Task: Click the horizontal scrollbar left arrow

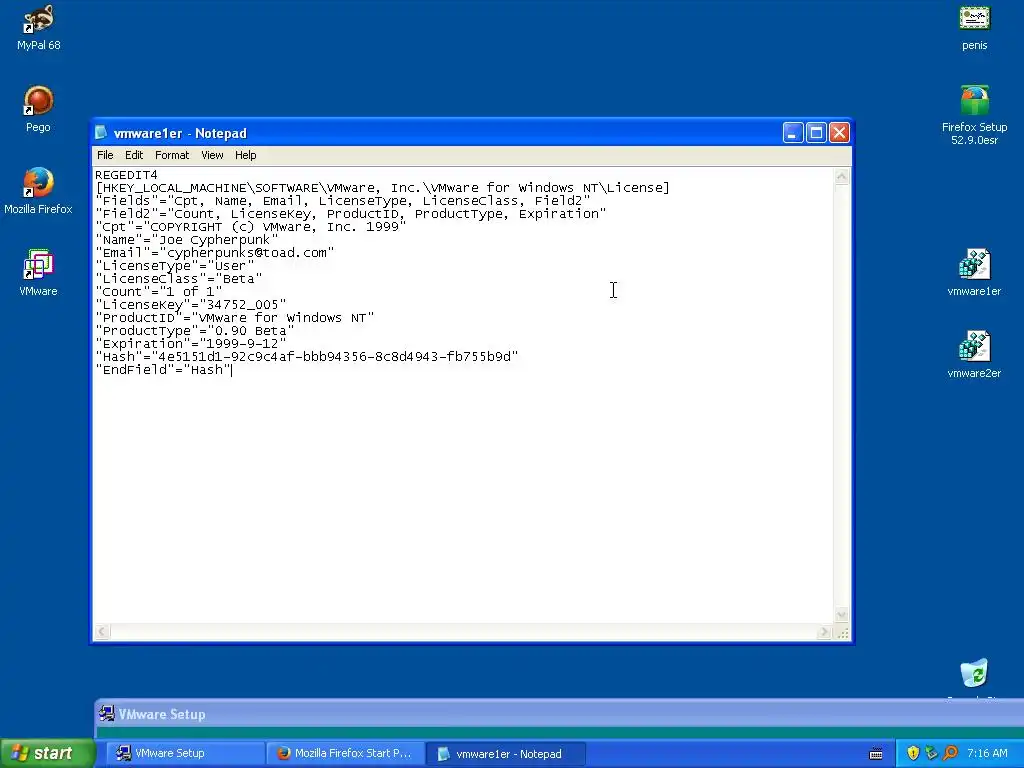Action: click(102, 632)
